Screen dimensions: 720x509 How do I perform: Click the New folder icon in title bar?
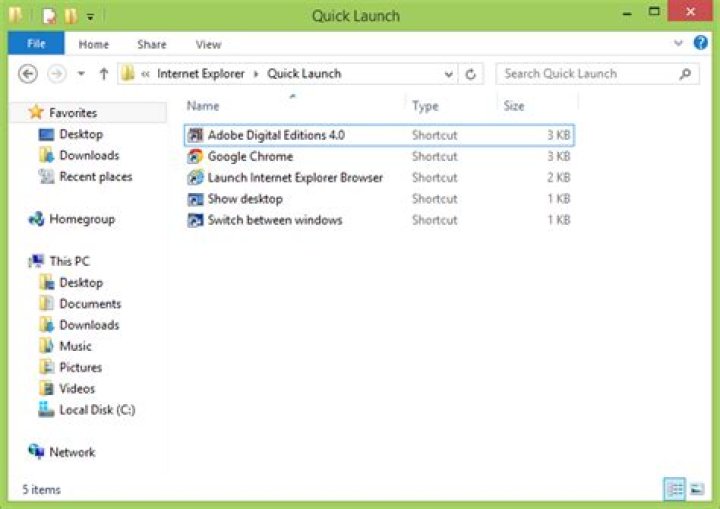(71, 16)
